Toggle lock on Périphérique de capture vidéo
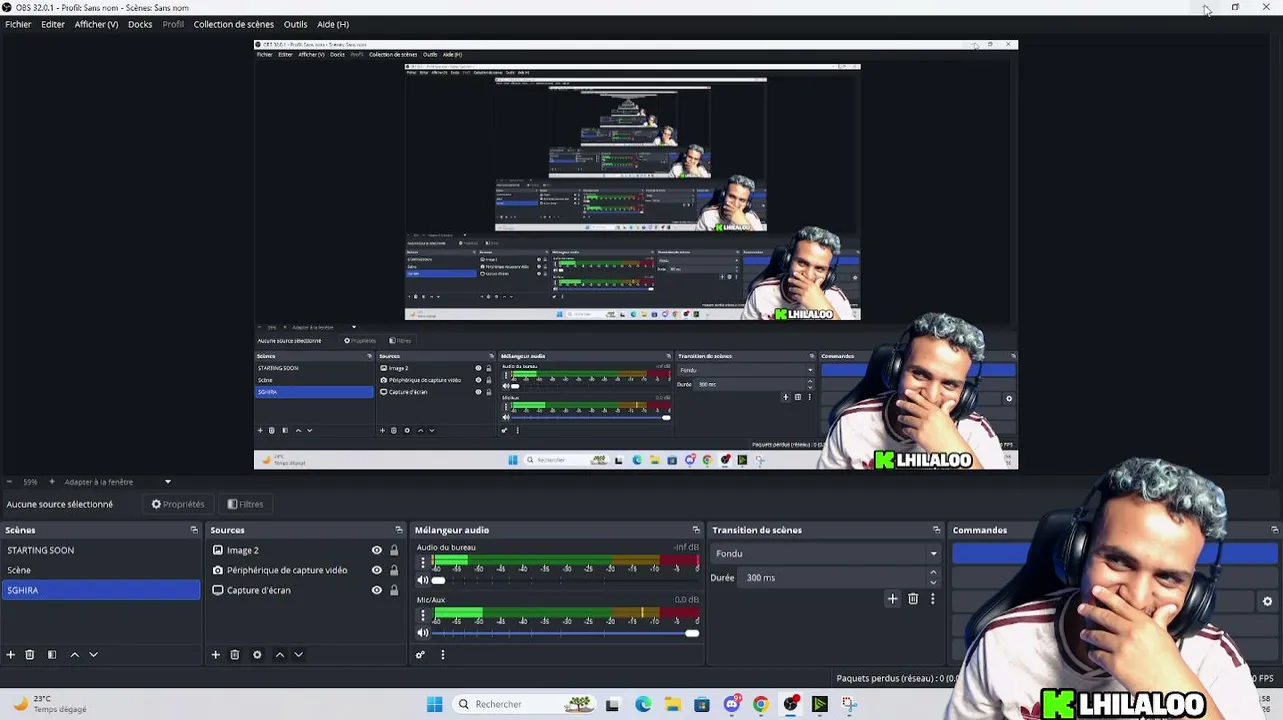This screenshot has width=1283, height=720. 394,570
